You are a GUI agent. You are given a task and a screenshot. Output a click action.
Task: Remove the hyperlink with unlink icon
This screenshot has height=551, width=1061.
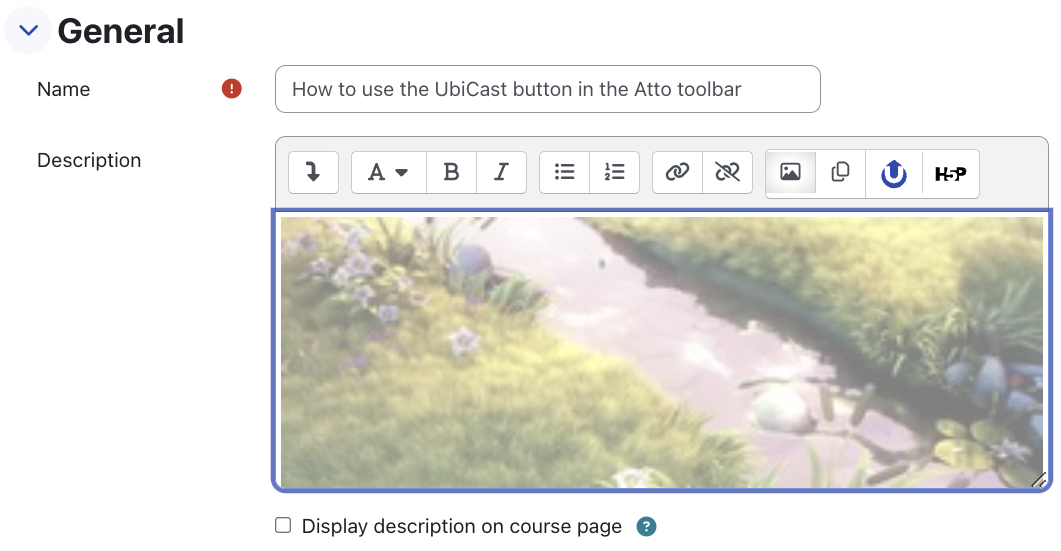pyautogui.click(x=727, y=173)
